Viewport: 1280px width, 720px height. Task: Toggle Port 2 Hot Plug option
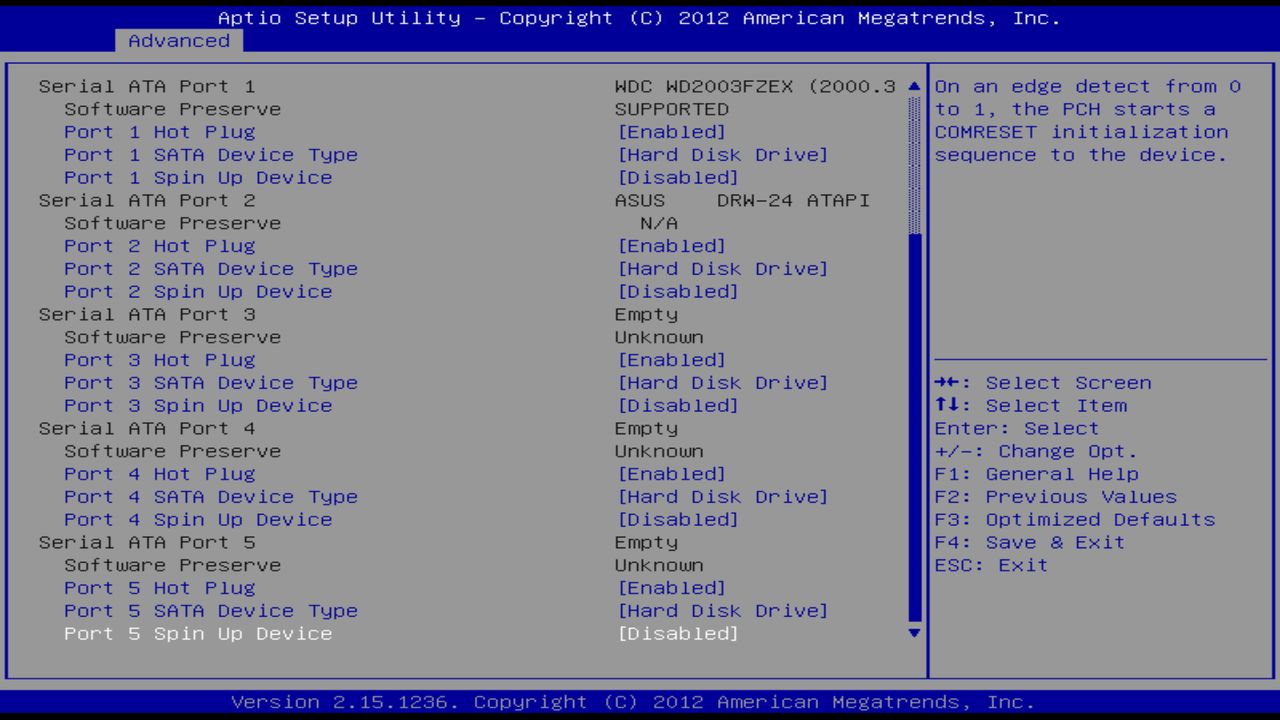[x=158, y=245]
